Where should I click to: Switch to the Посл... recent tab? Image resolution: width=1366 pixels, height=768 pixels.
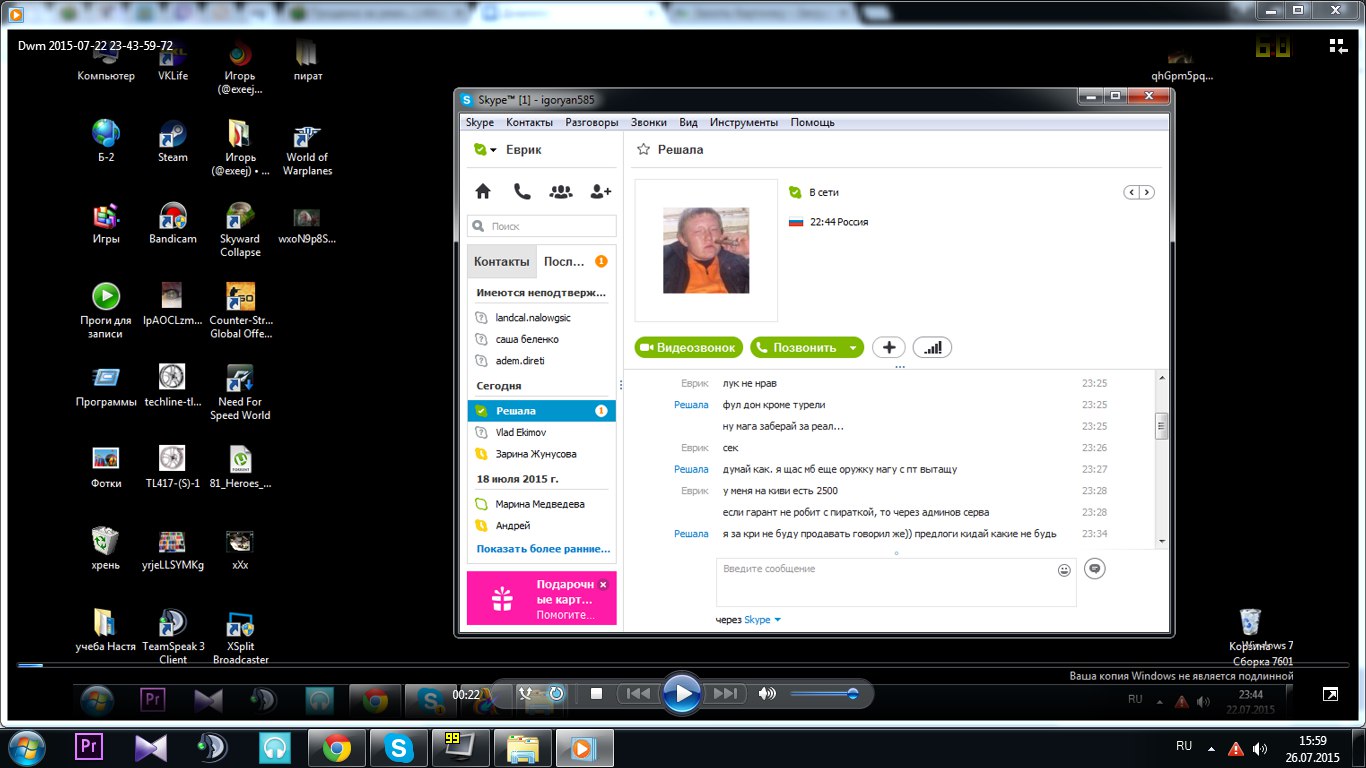pos(576,262)
